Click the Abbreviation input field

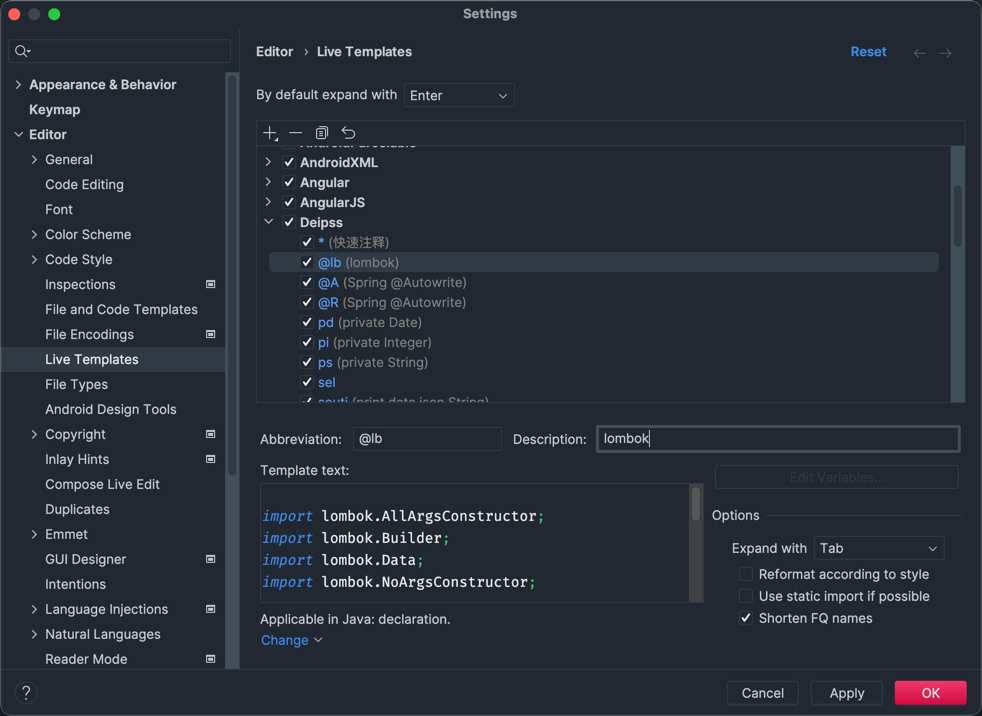tap(427, 439)
